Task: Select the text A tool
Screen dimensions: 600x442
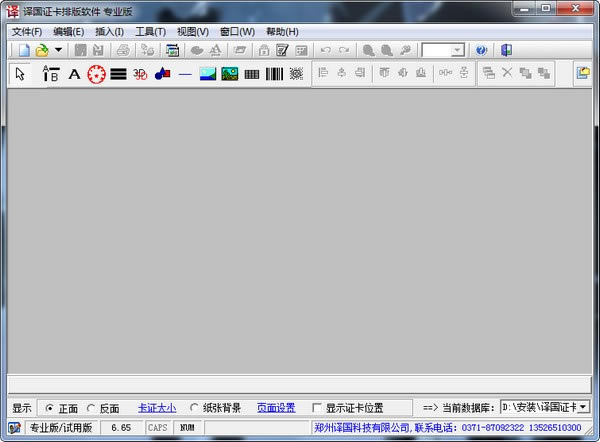Action: pyautogui.click(x=74, y=73)
